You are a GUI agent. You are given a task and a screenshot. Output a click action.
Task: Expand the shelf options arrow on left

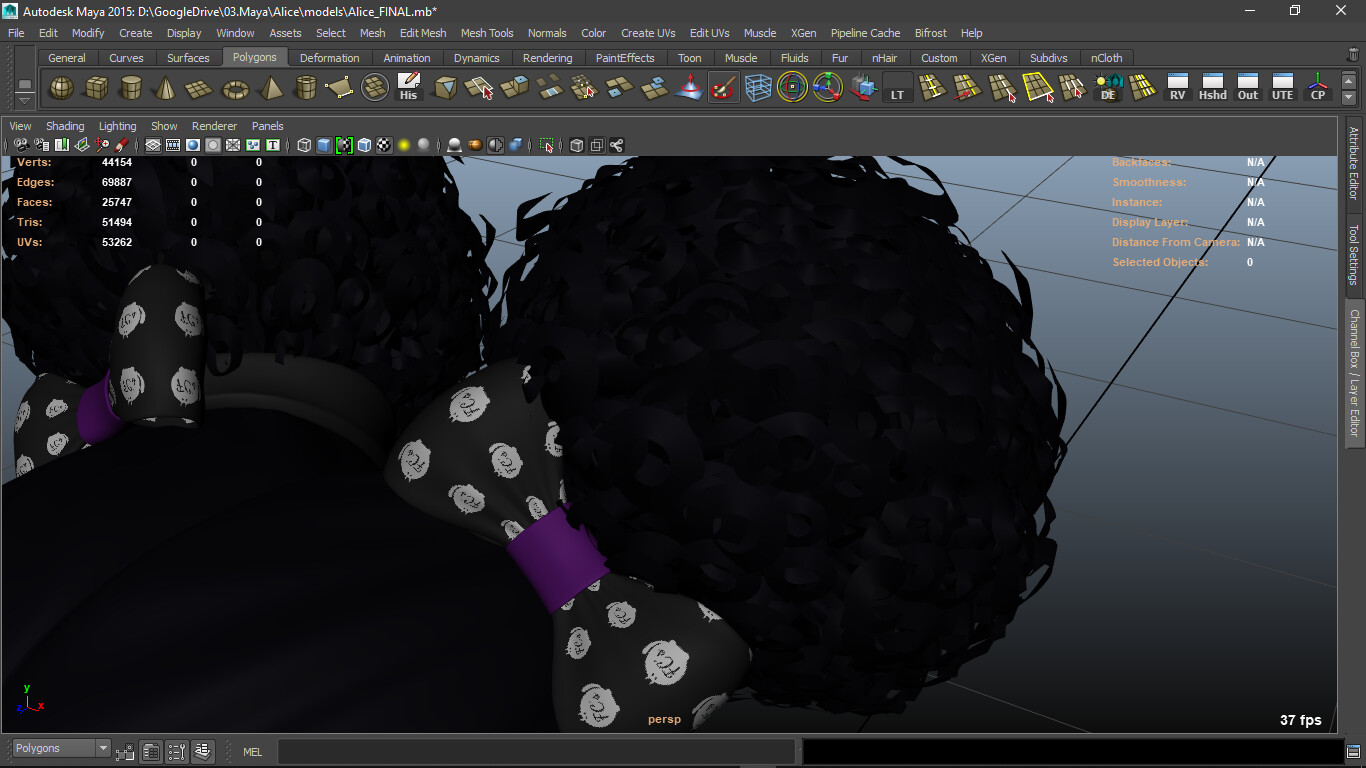24,91
